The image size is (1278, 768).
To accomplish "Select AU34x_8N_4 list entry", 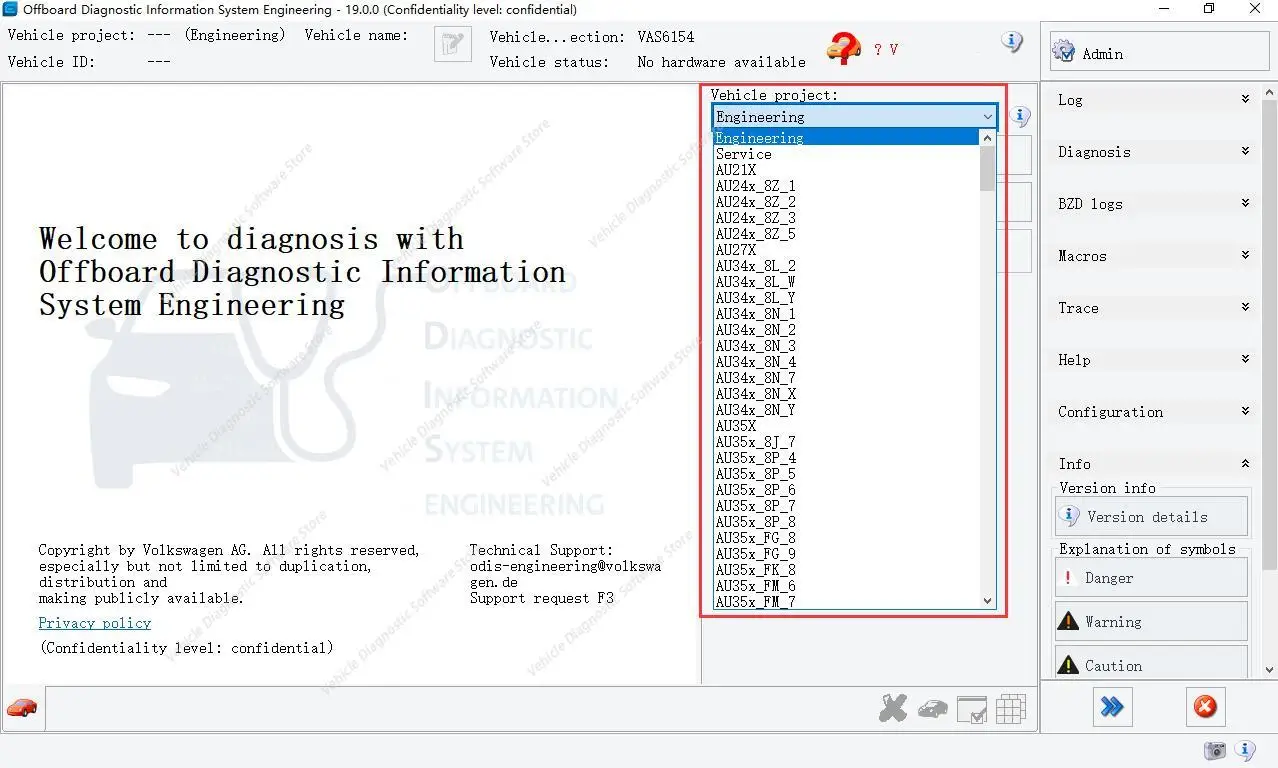I will 846,362.
